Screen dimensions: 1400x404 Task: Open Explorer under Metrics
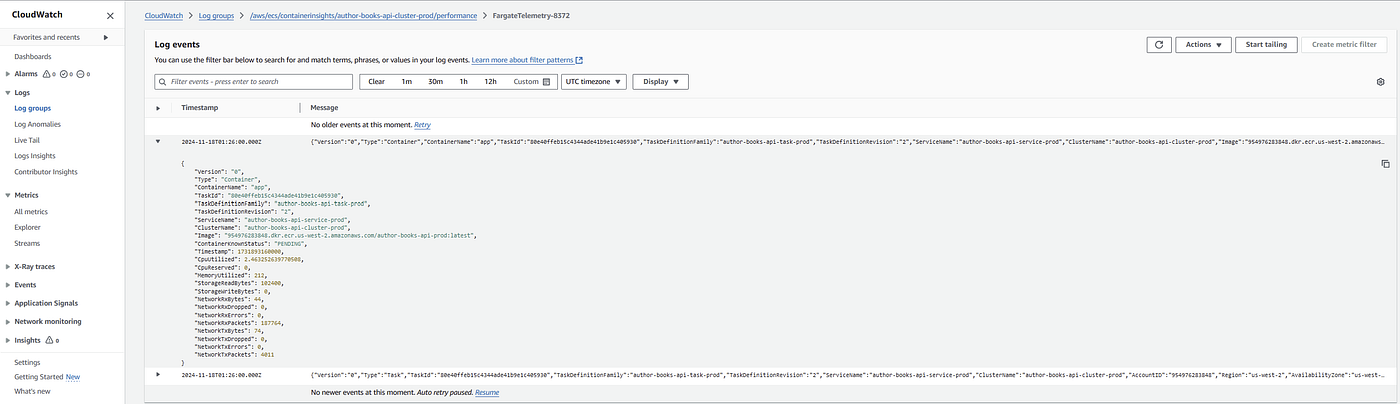27,227
